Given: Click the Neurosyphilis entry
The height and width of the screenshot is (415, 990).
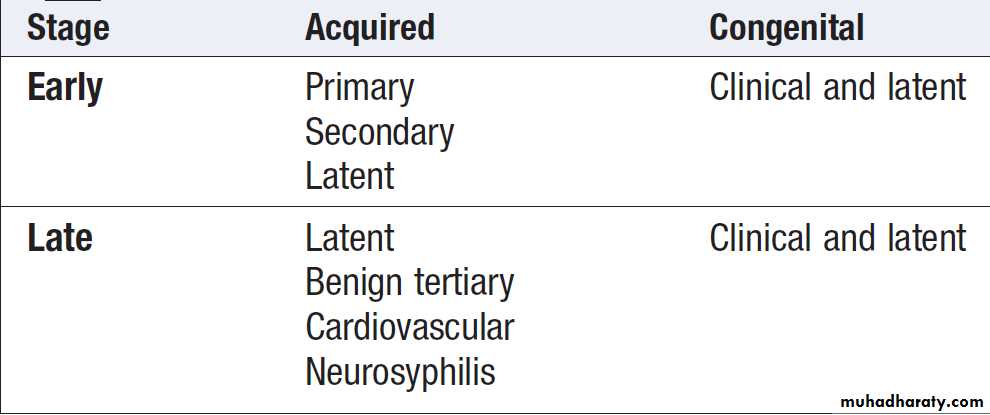Looking at the screenshot, I should pos(400,372).
